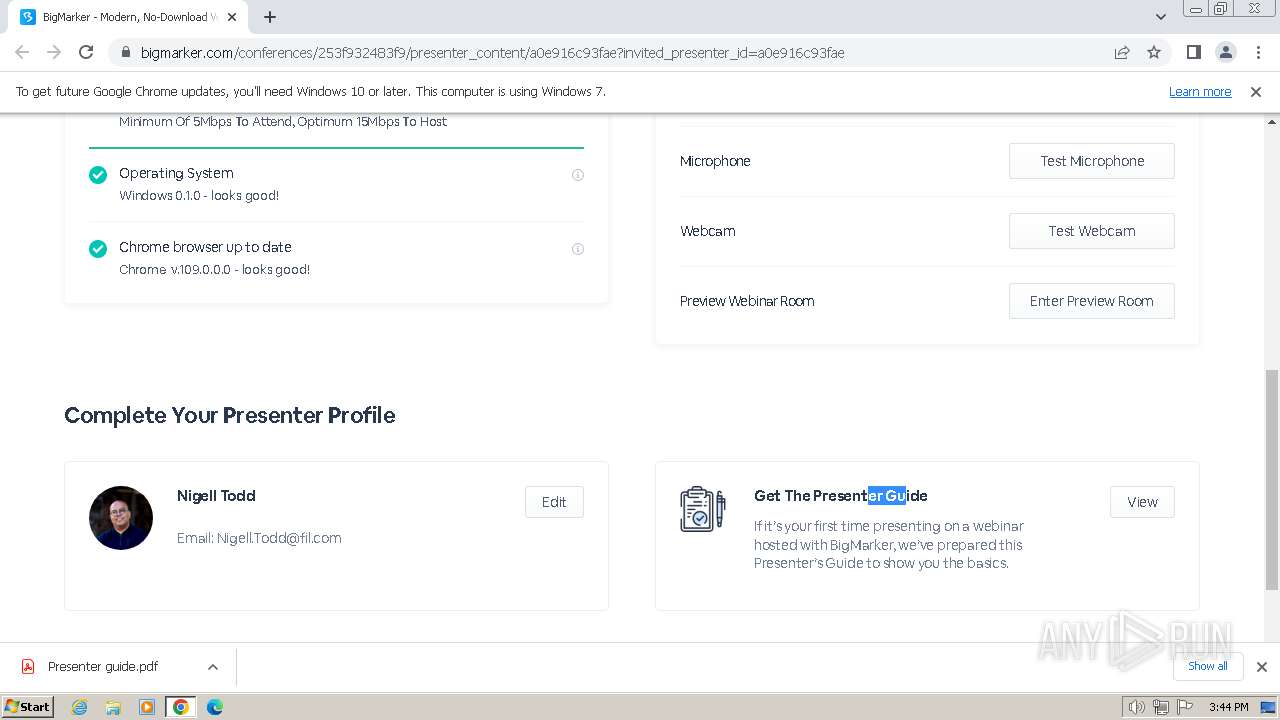The image size is (1280, 720).
Task: Open the Enter Preview Room button
Action: [1091, 301]
